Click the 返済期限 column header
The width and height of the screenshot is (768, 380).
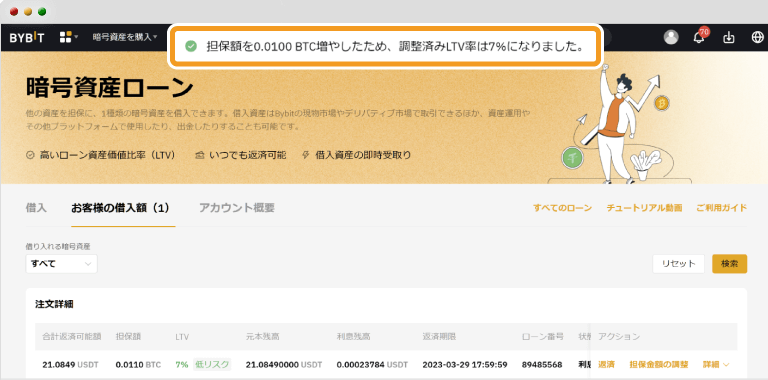coord(439,336)
